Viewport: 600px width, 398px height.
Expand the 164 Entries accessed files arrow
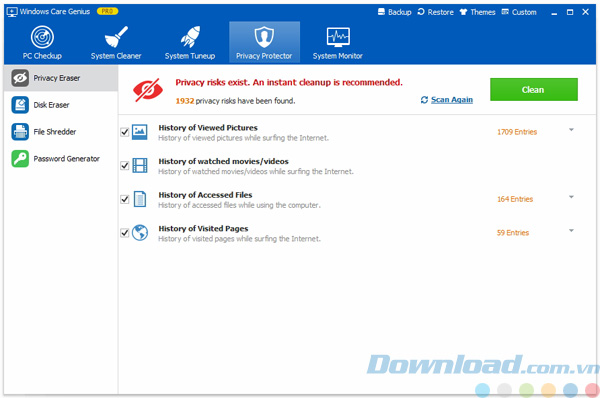pyautogui.click(x=571, y=197)
